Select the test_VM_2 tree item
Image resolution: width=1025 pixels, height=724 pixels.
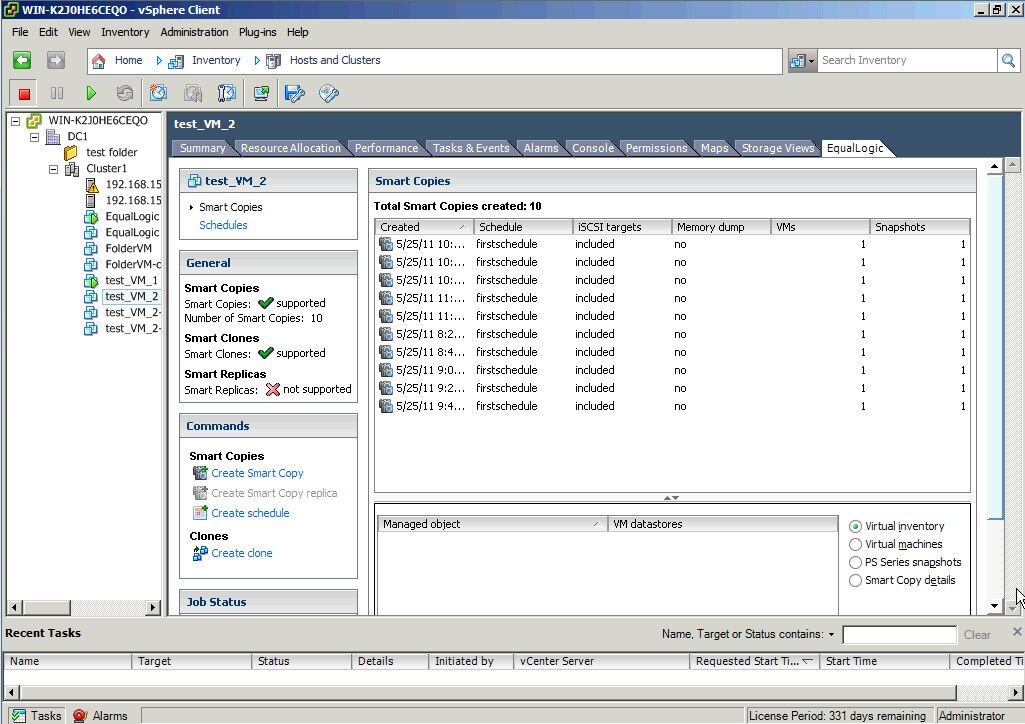131,297
